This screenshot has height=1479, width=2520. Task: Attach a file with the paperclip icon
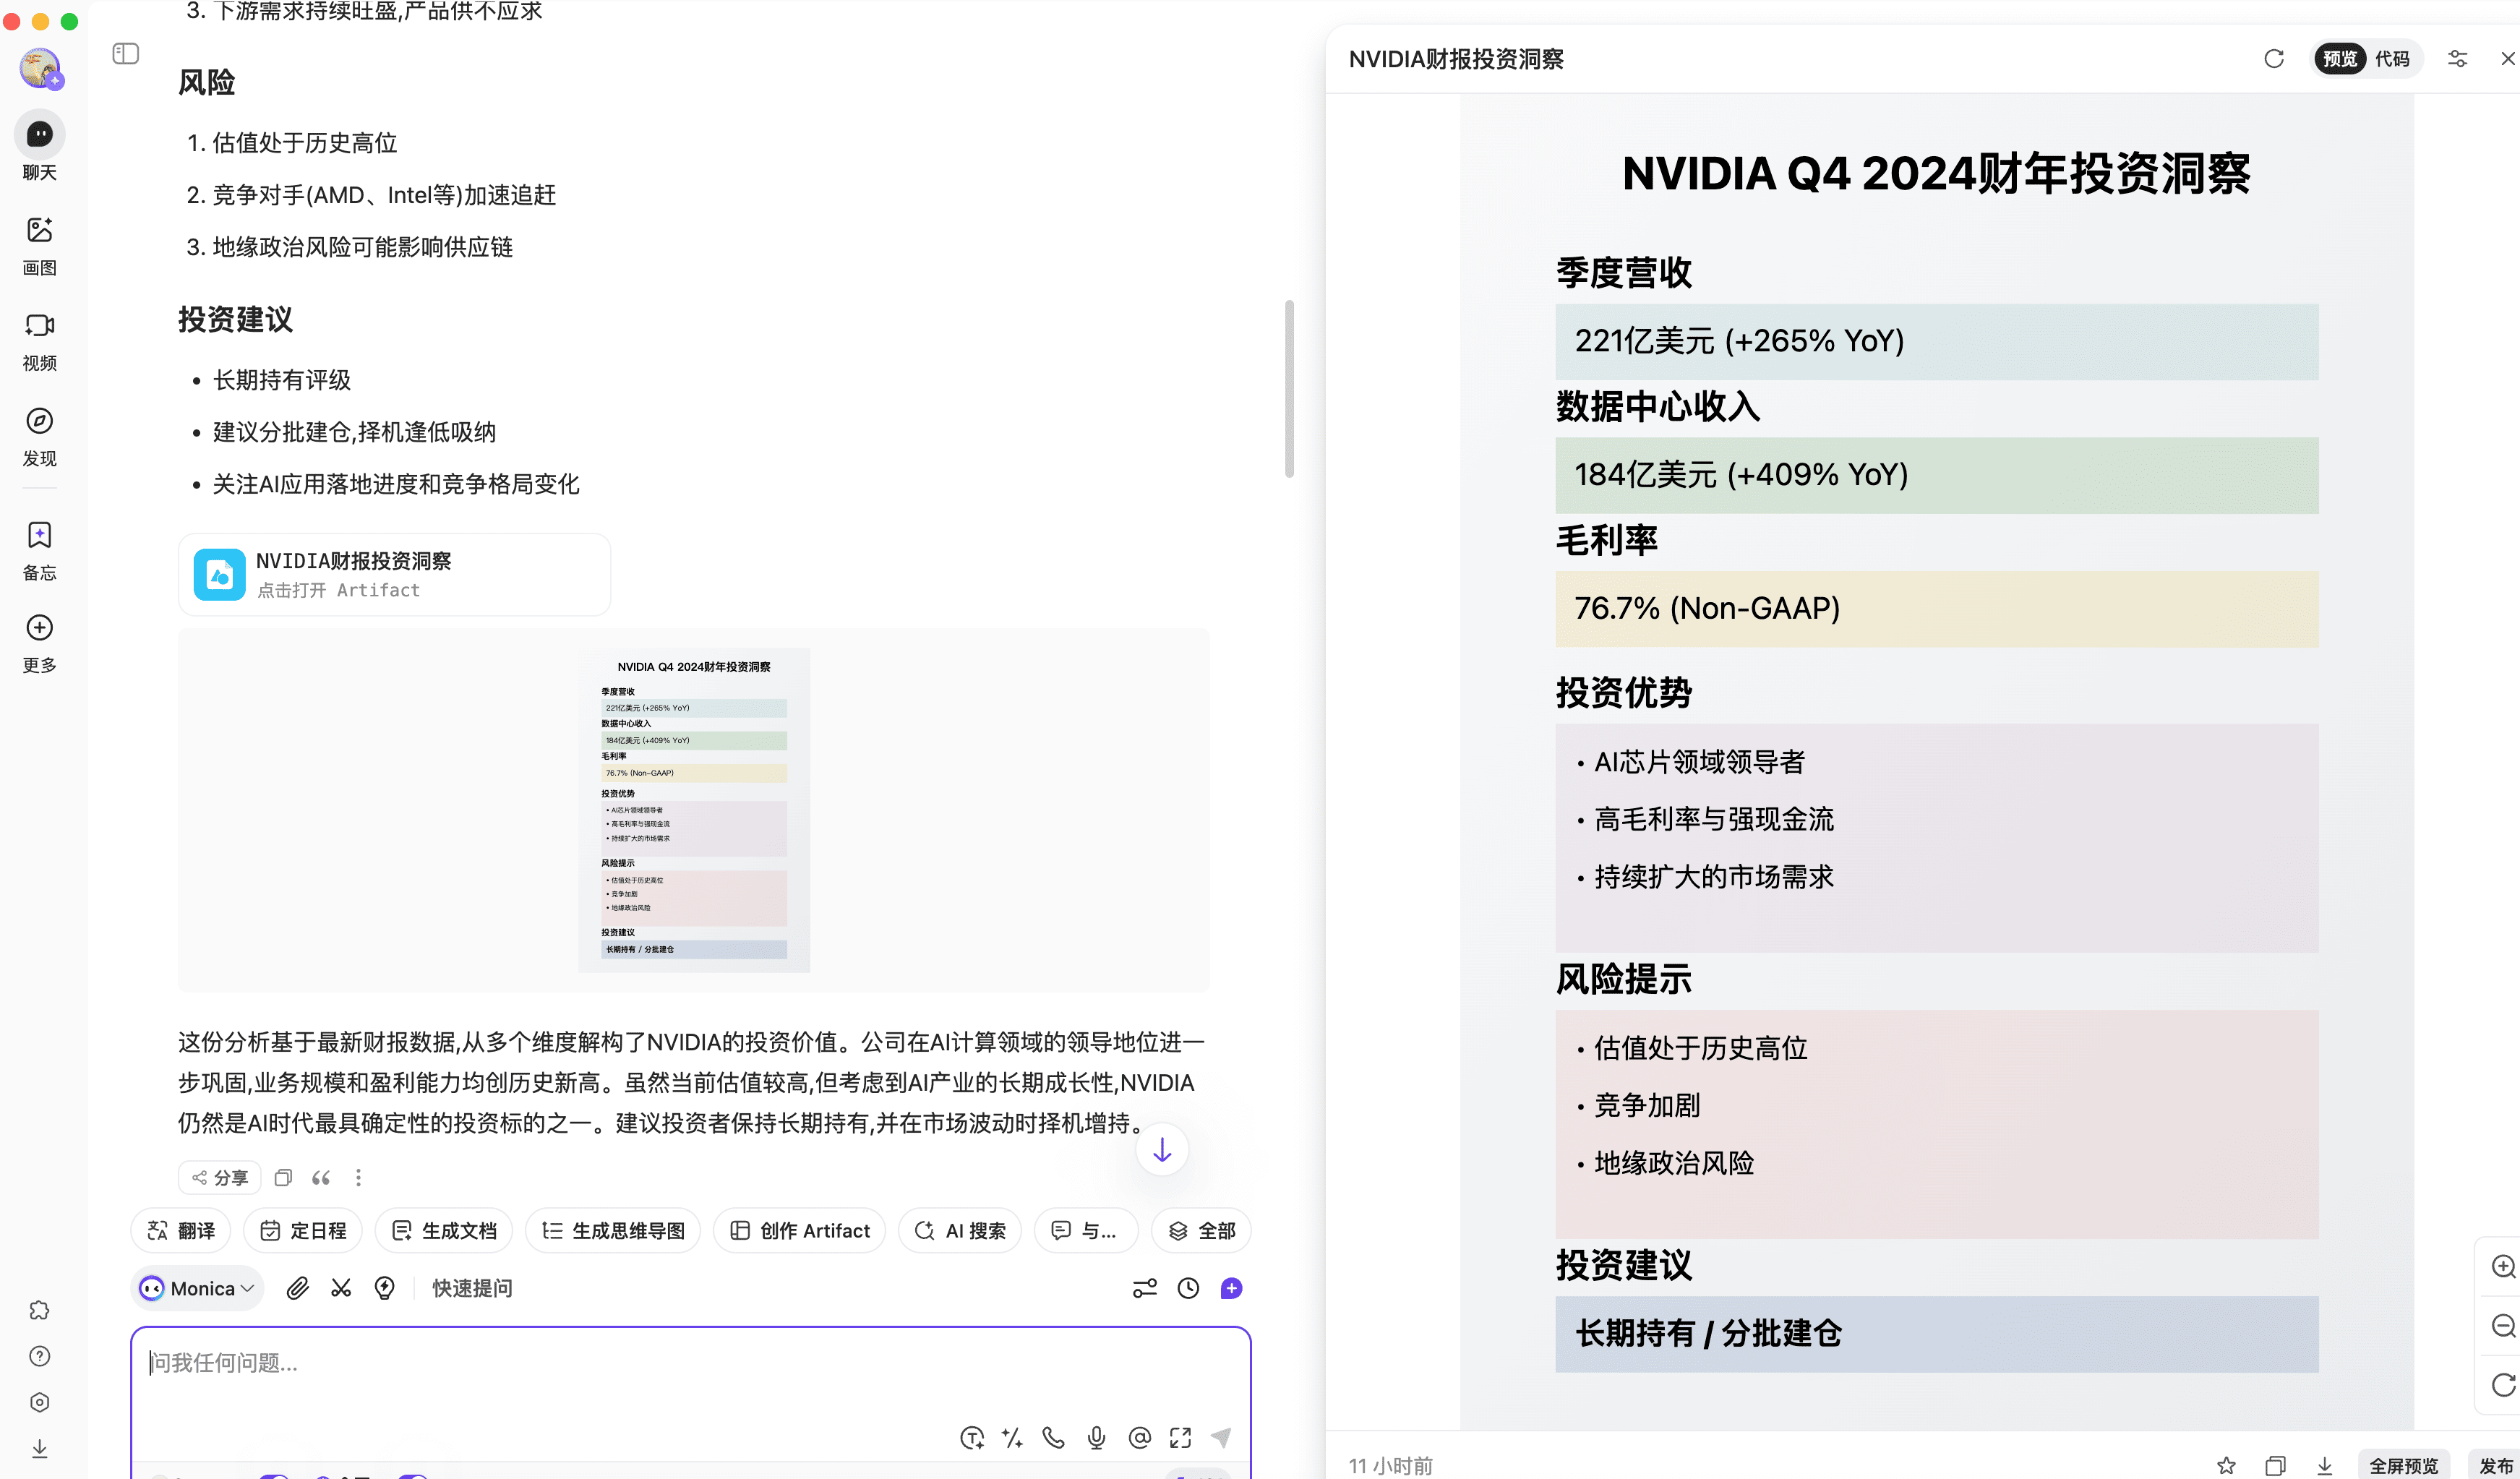point(297,1288)
